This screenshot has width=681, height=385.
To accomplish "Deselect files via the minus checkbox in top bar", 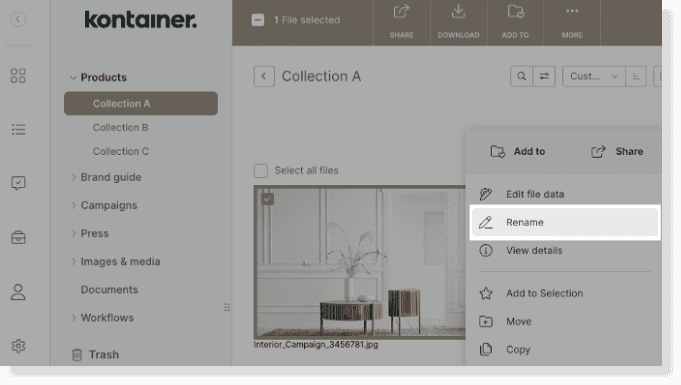I will [258, 20].
